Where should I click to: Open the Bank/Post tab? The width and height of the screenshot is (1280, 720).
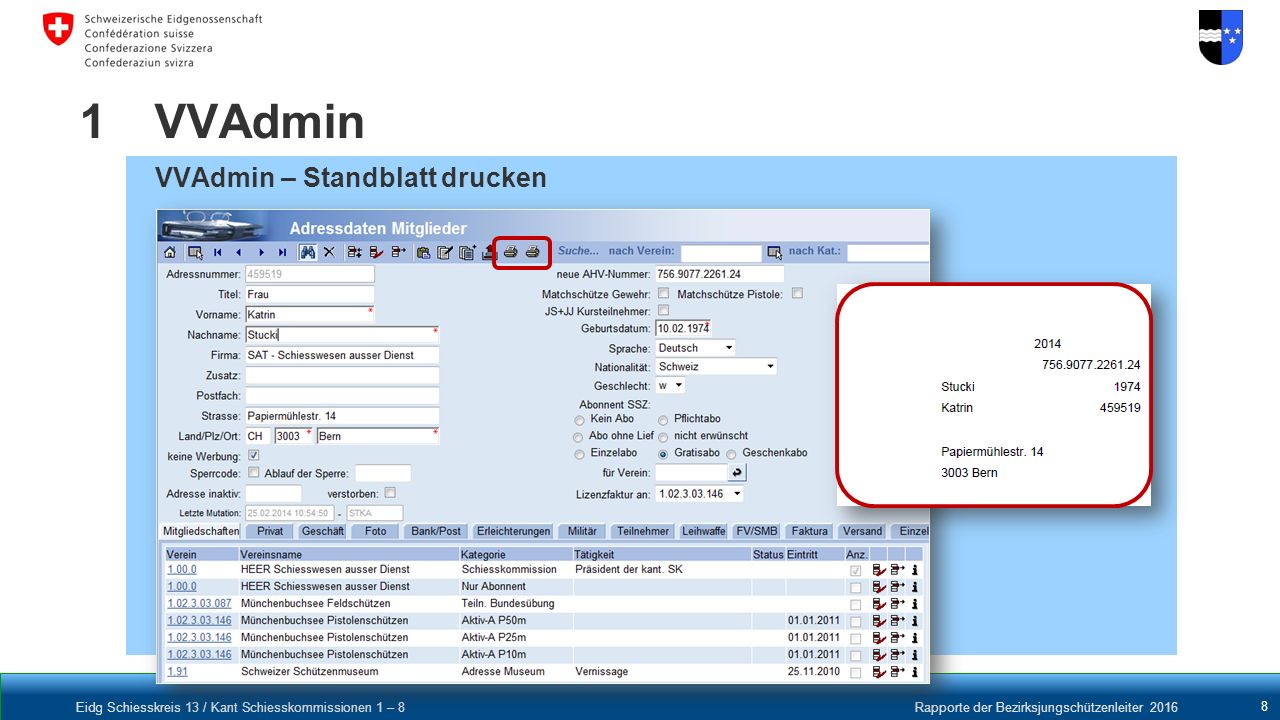[x=436, y=531]
